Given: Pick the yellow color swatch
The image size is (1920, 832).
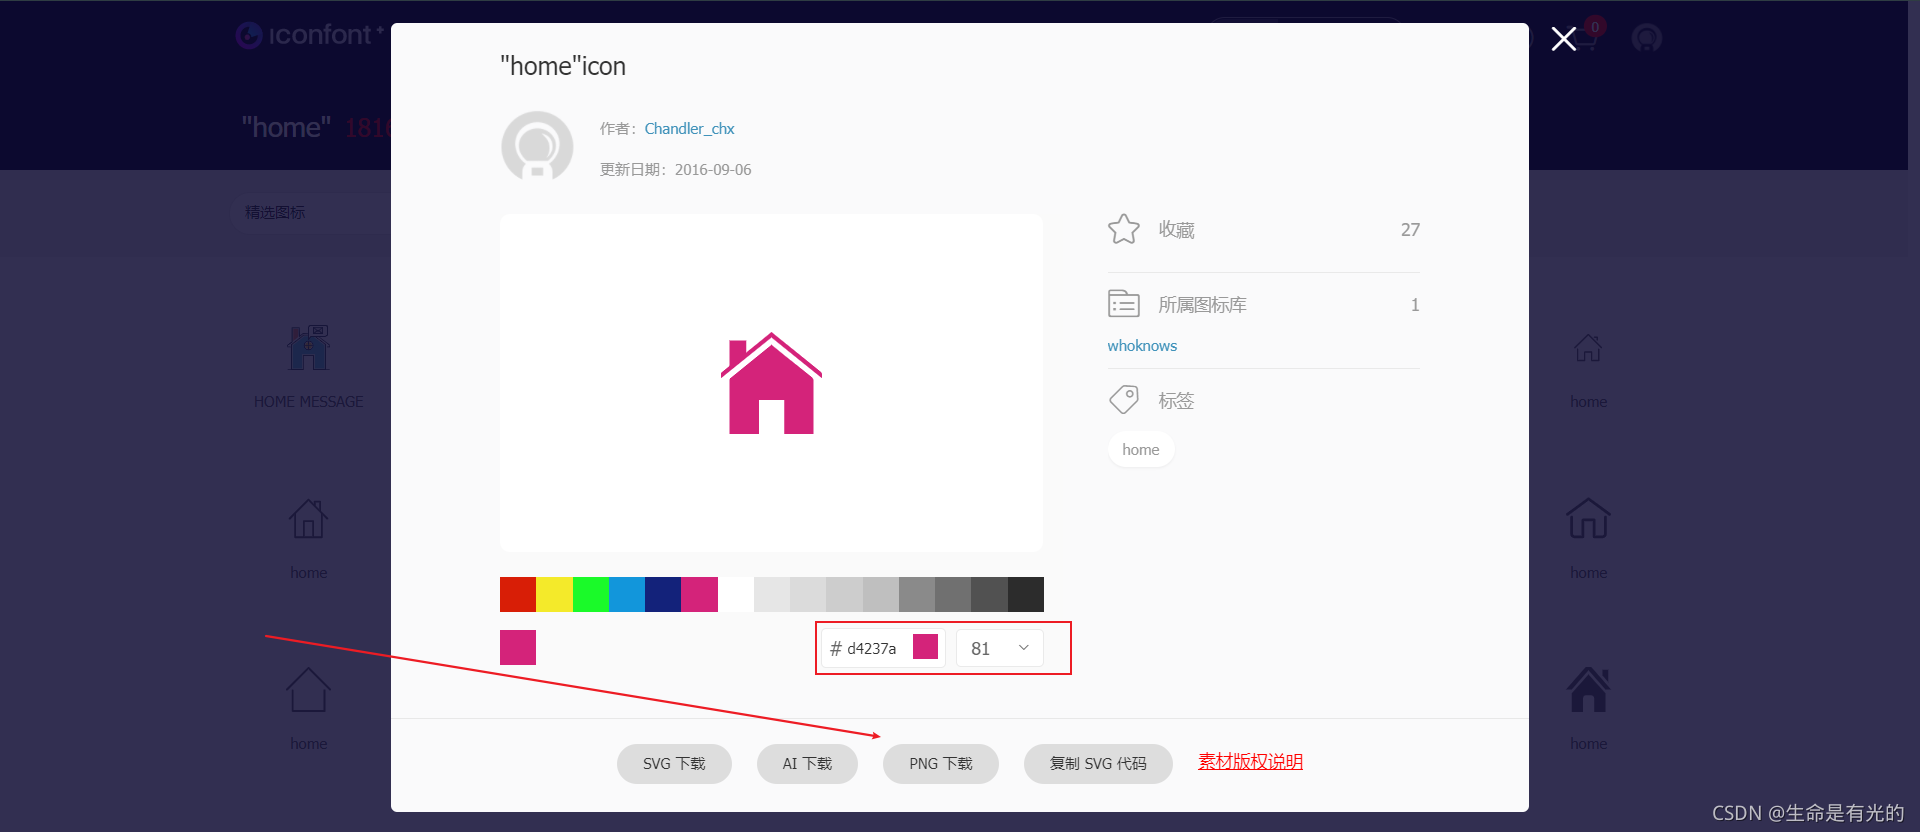Looking at the screenshot, I should click(x=554, y=594).
